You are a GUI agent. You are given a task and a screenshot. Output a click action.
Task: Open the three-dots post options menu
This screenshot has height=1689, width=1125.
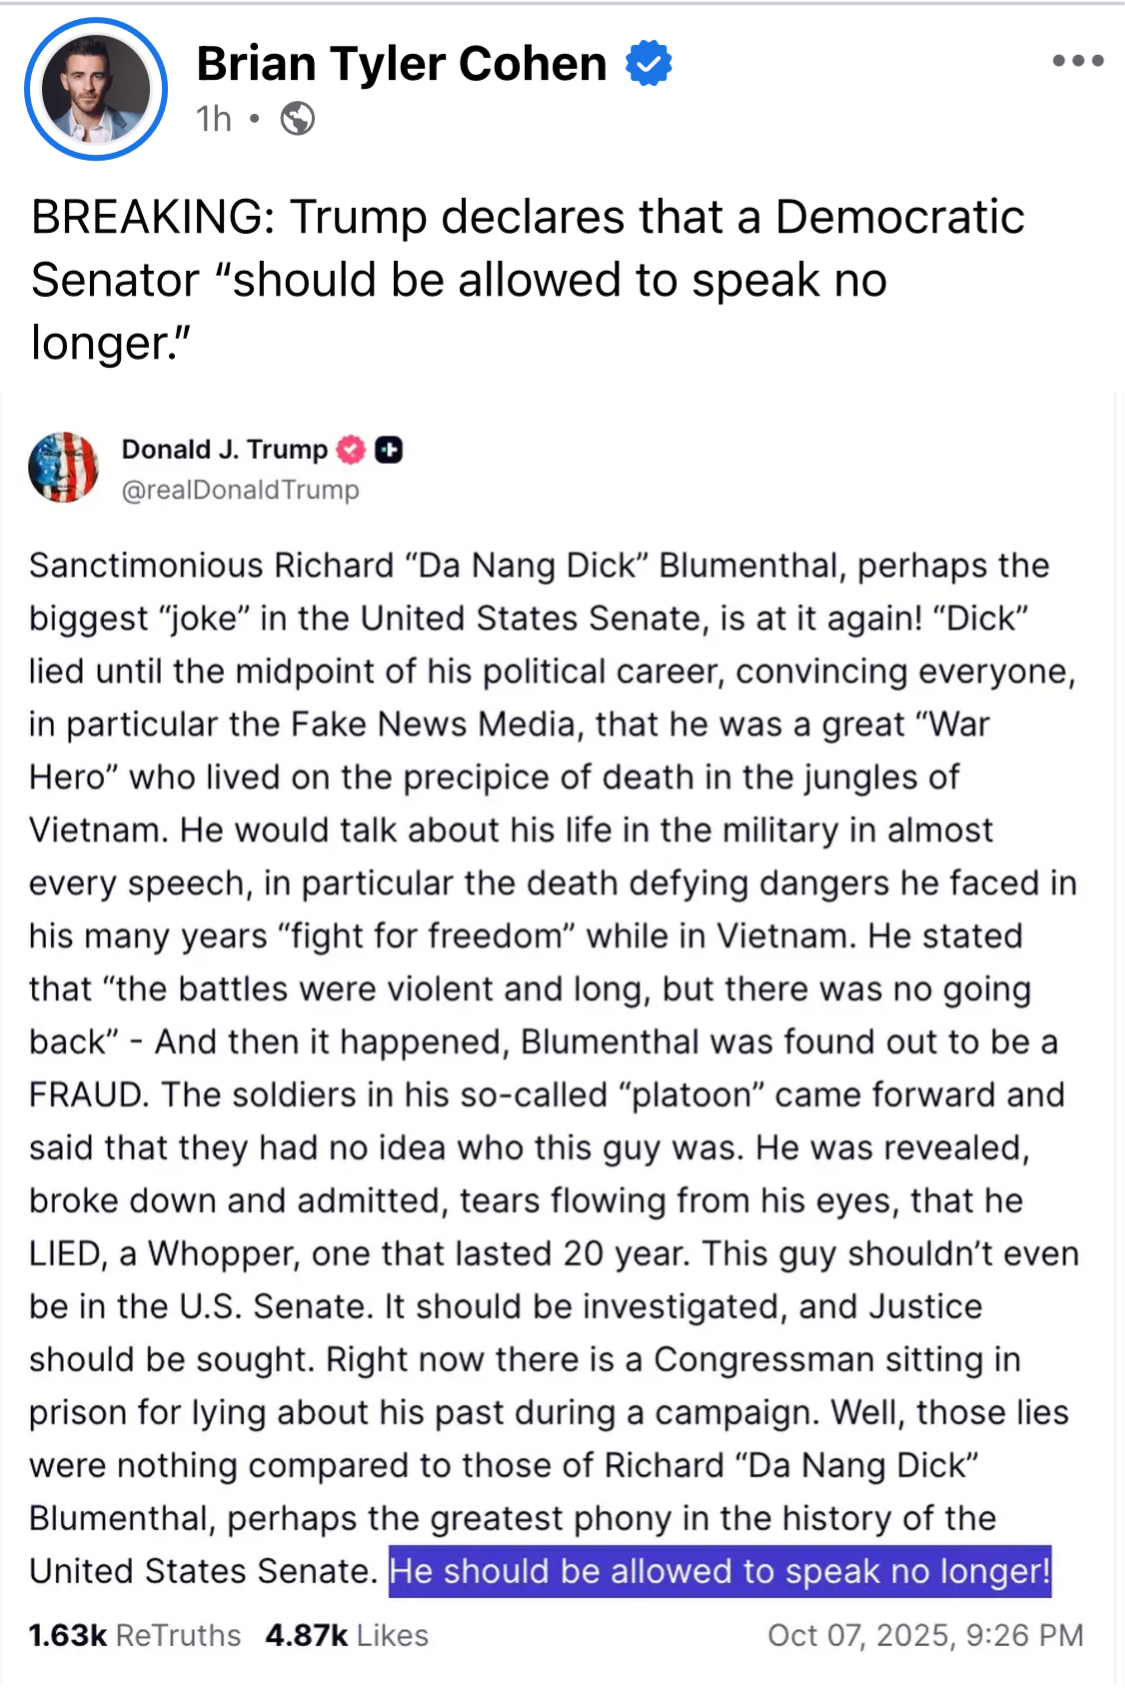pos(1077,61)
